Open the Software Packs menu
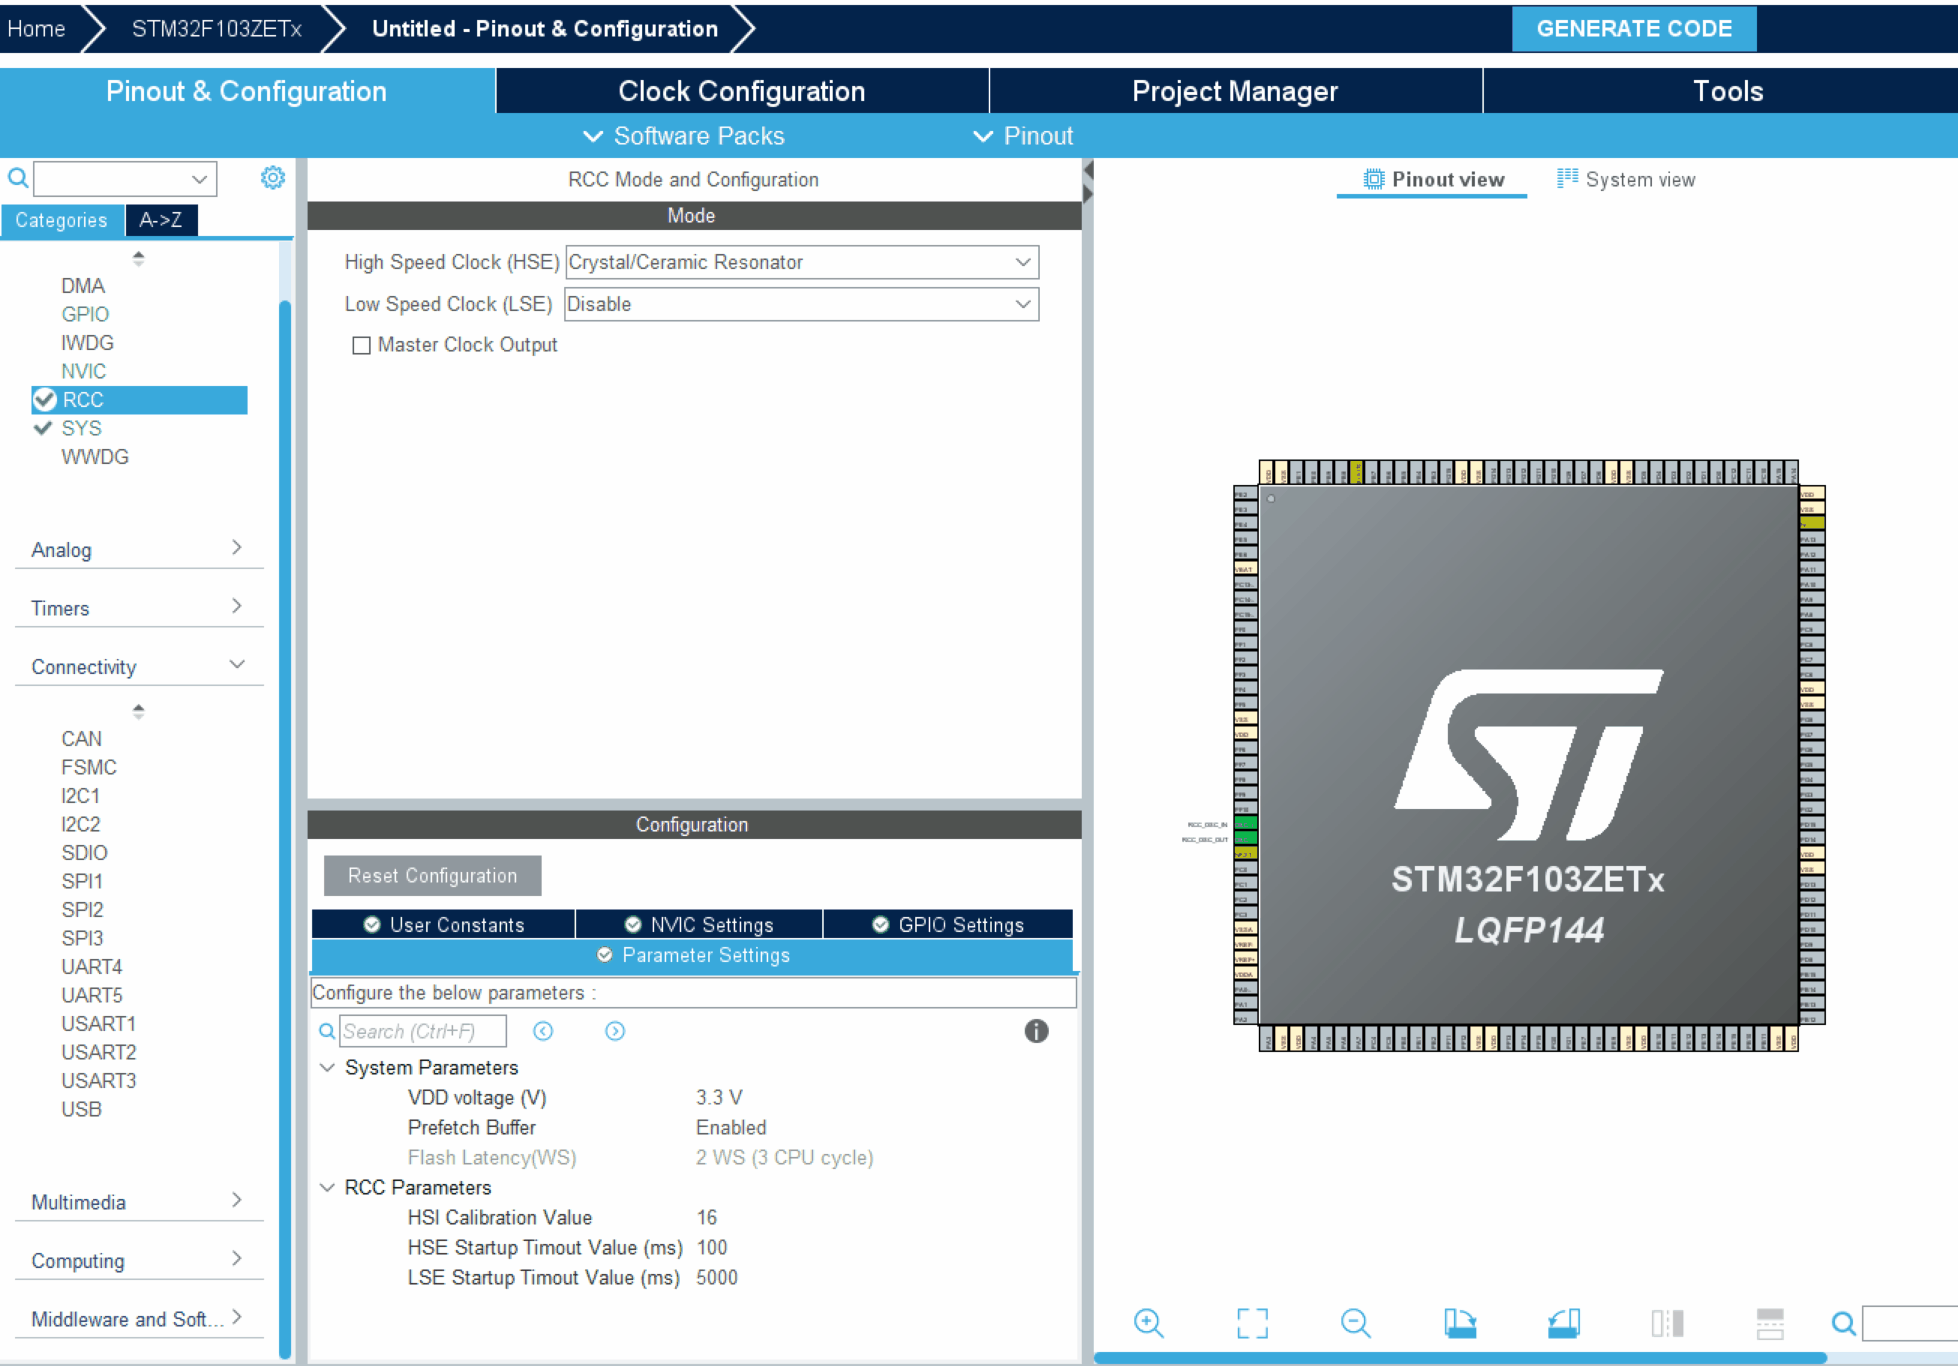1958x1366 pixels. coord(684,136)
